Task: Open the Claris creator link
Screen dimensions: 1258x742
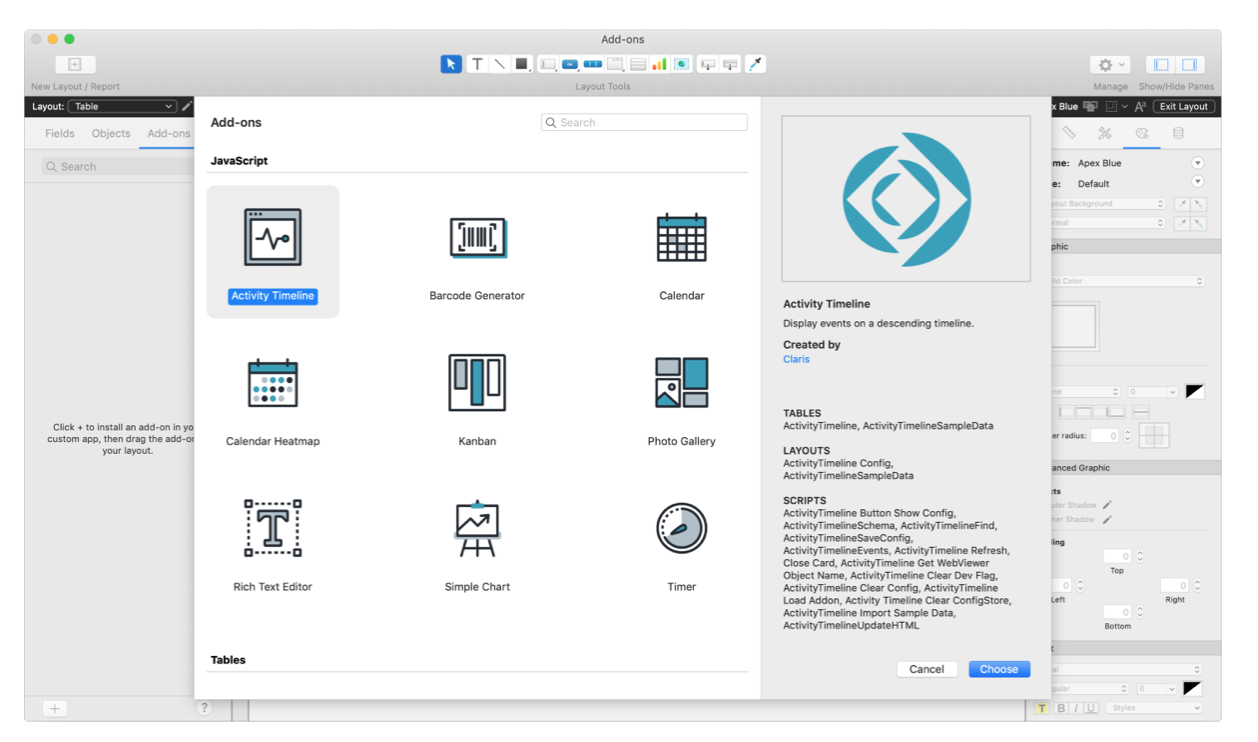Action: tap(796, 359)
